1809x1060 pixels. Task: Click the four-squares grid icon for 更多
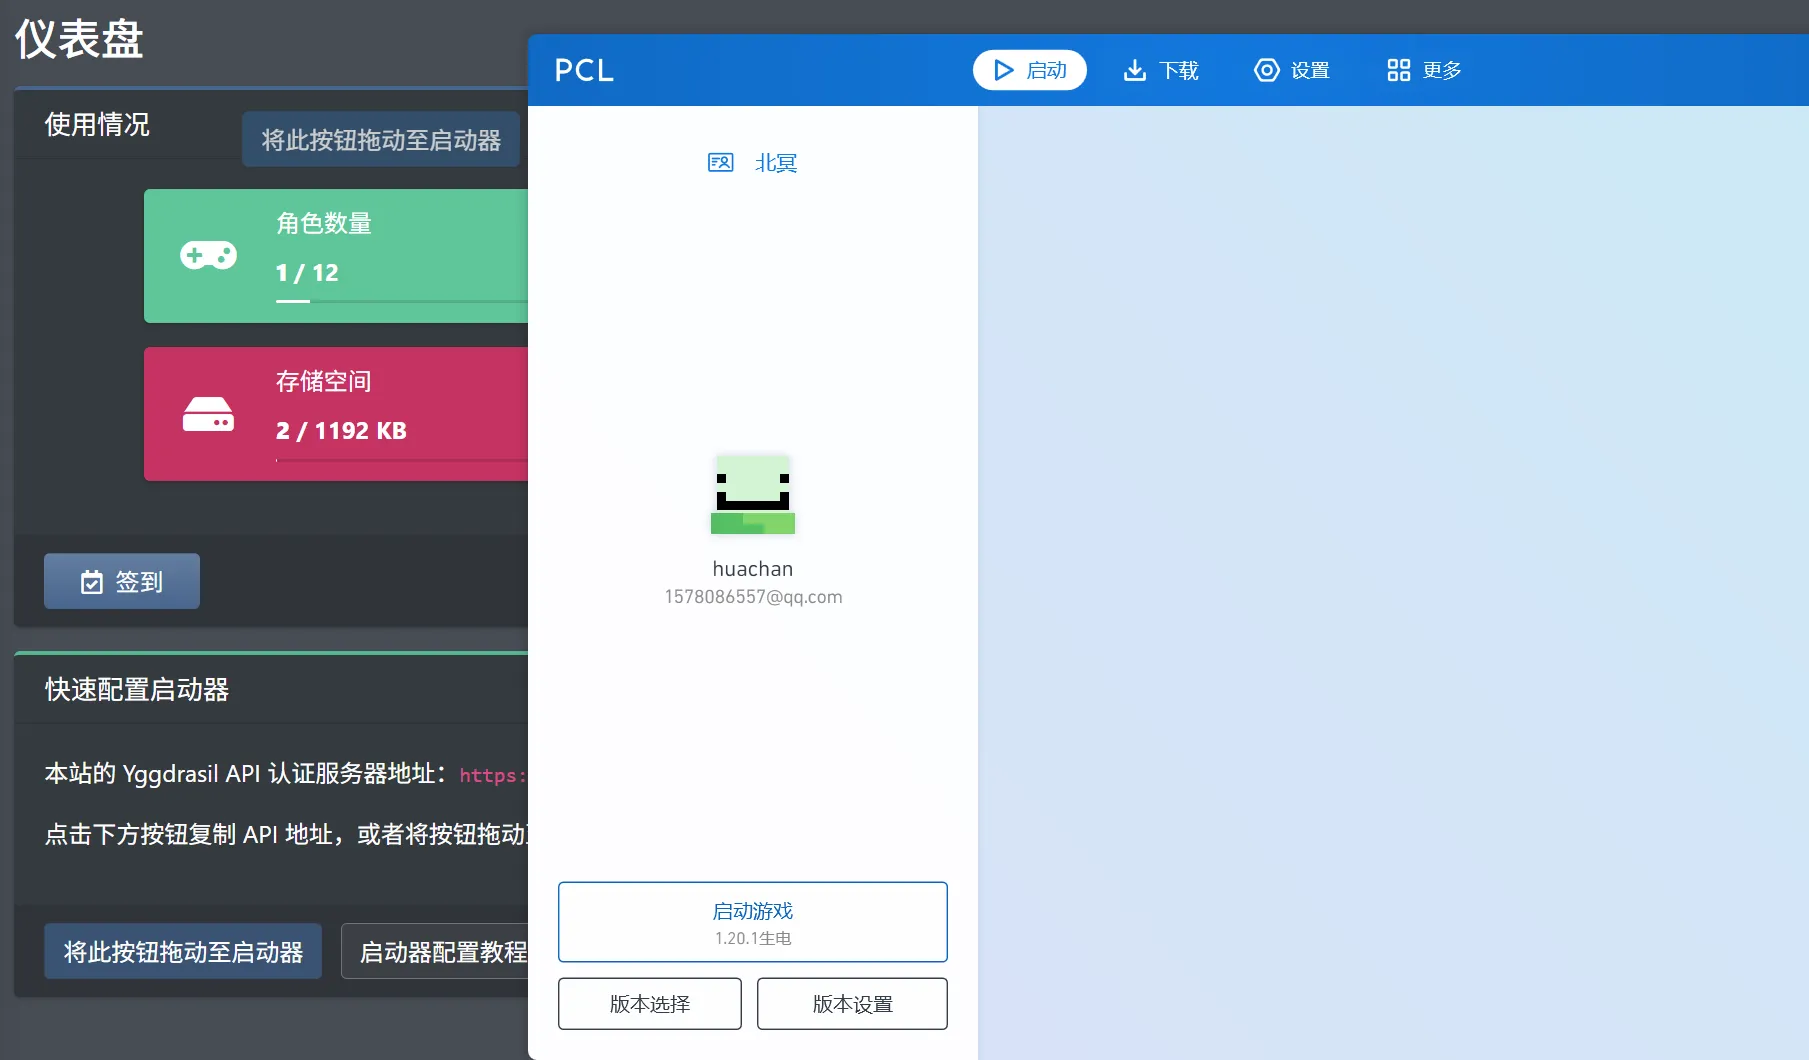[1398, 70]
